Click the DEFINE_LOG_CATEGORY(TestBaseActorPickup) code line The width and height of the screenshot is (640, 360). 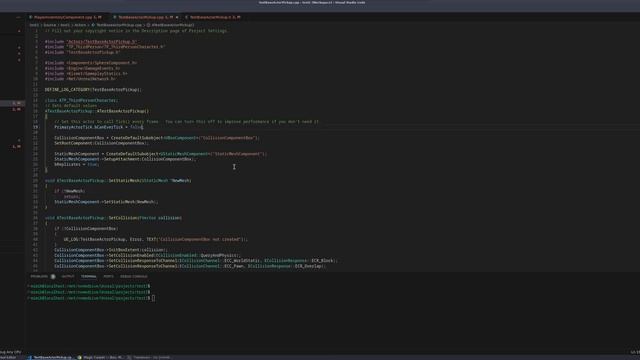[x=93, y=89]
